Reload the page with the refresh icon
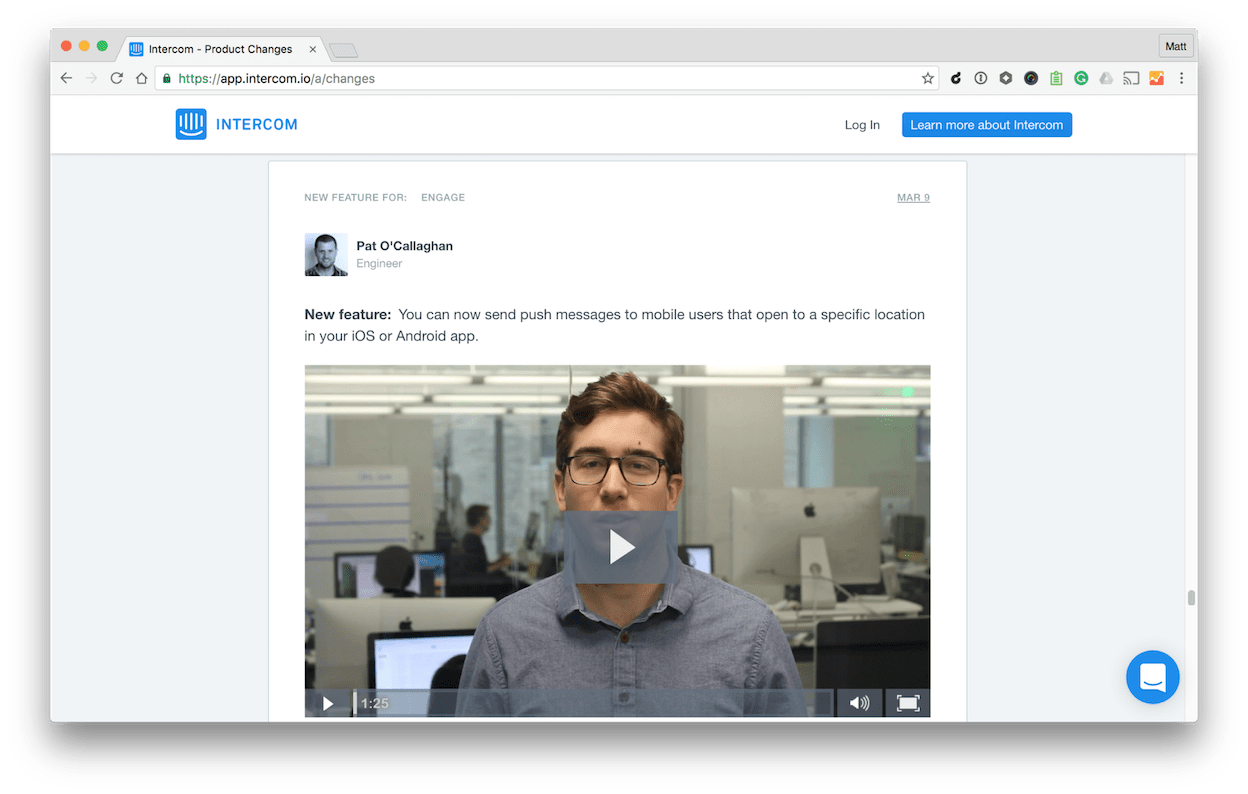1248x794 pixels. (117, 78)
